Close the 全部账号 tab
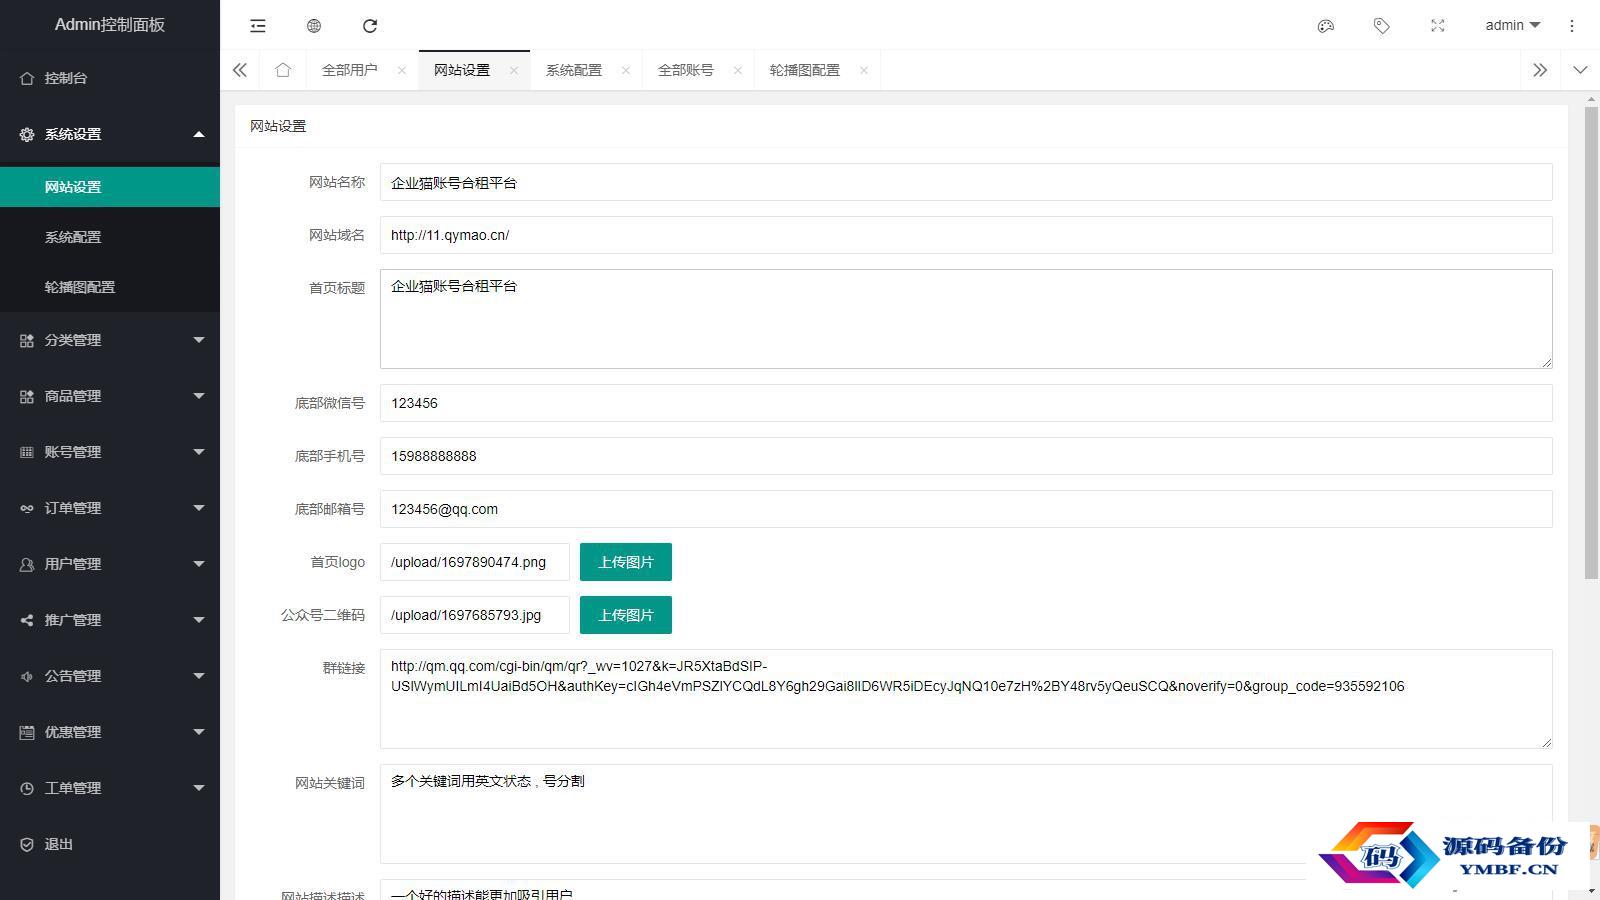Viewport: 1600px width, 900px height. pyautogui.click(x=738, y=70)
